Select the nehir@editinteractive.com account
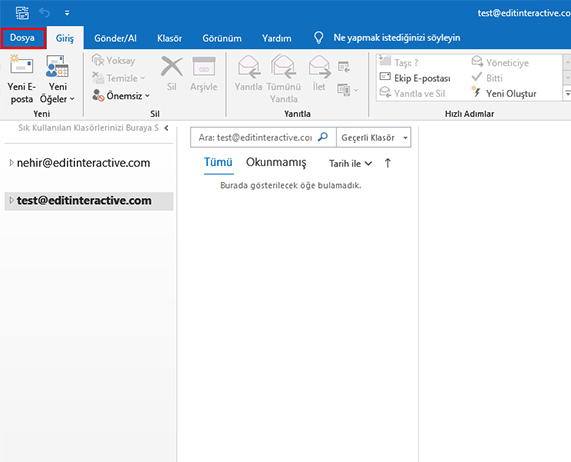This screenshot has width=571, height=462. tap(83, 163)
